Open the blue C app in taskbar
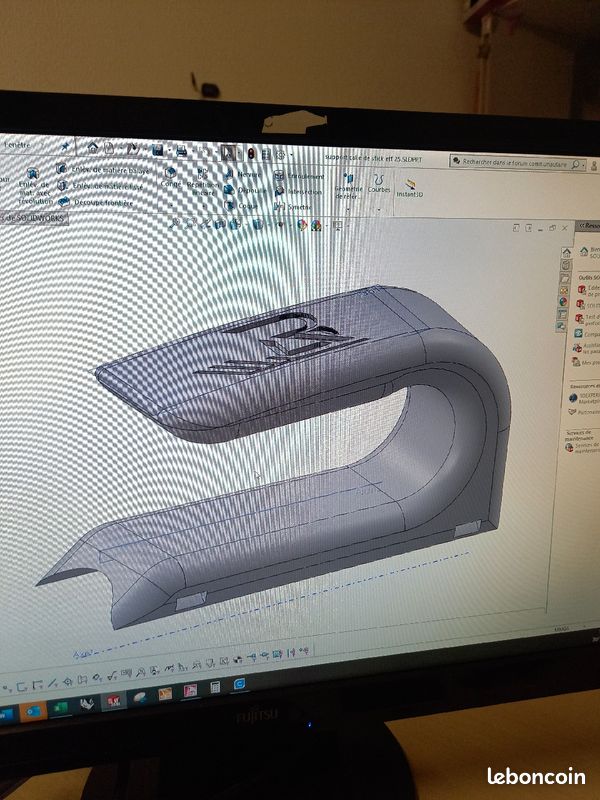This screenshot has height=800, width=600. click(x=239, y=684)
